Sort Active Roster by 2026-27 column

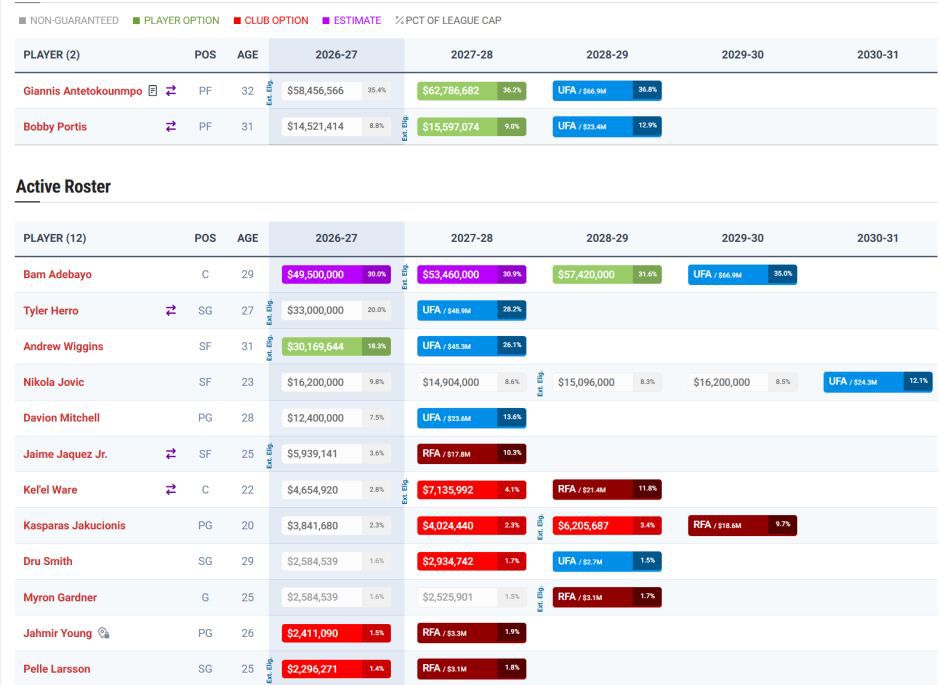click(336, 238)
